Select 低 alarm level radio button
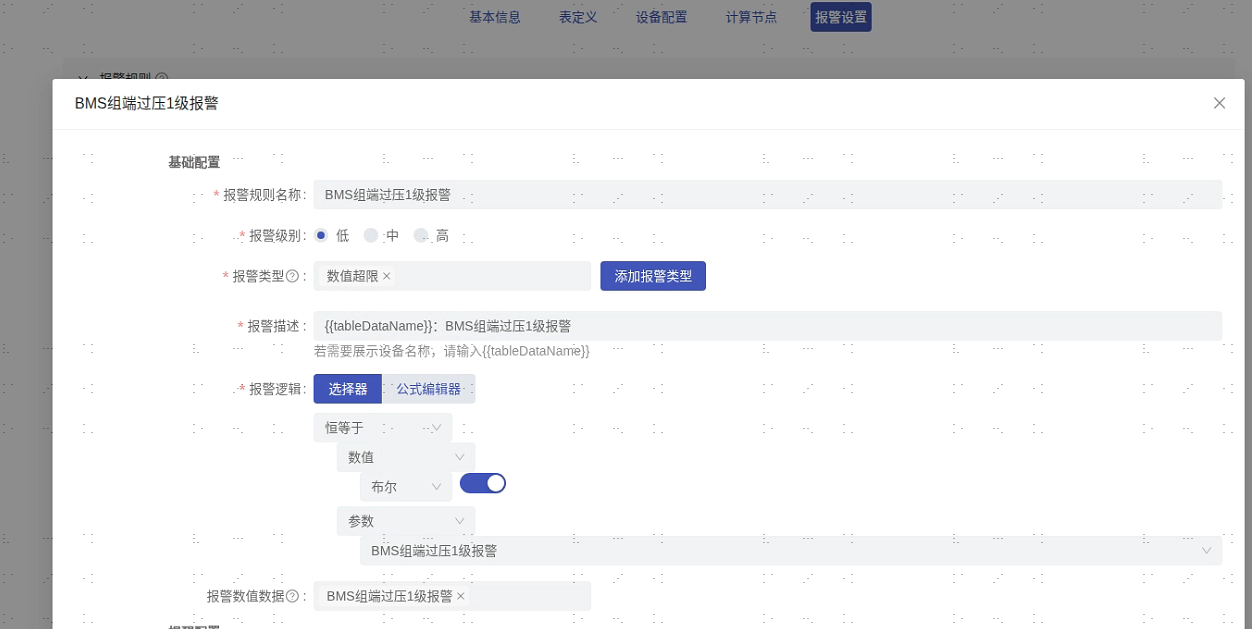Viewport: 1252px width, 629px height. [x=321, y=236]
